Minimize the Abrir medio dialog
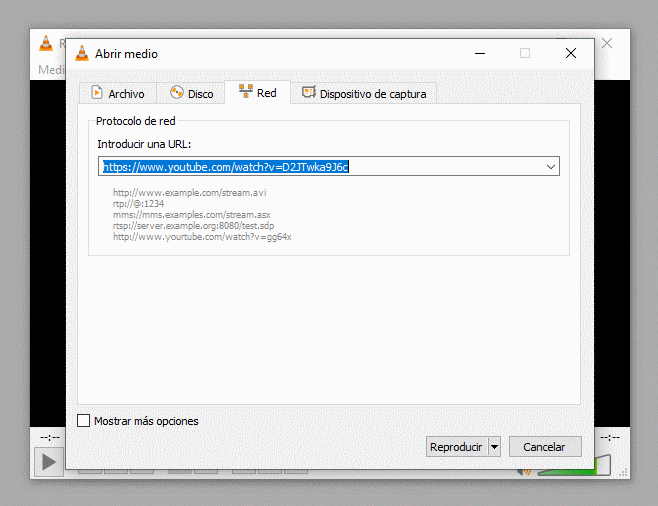The width and height of the screenshot is (658, 506). click(x=480, y=53)
